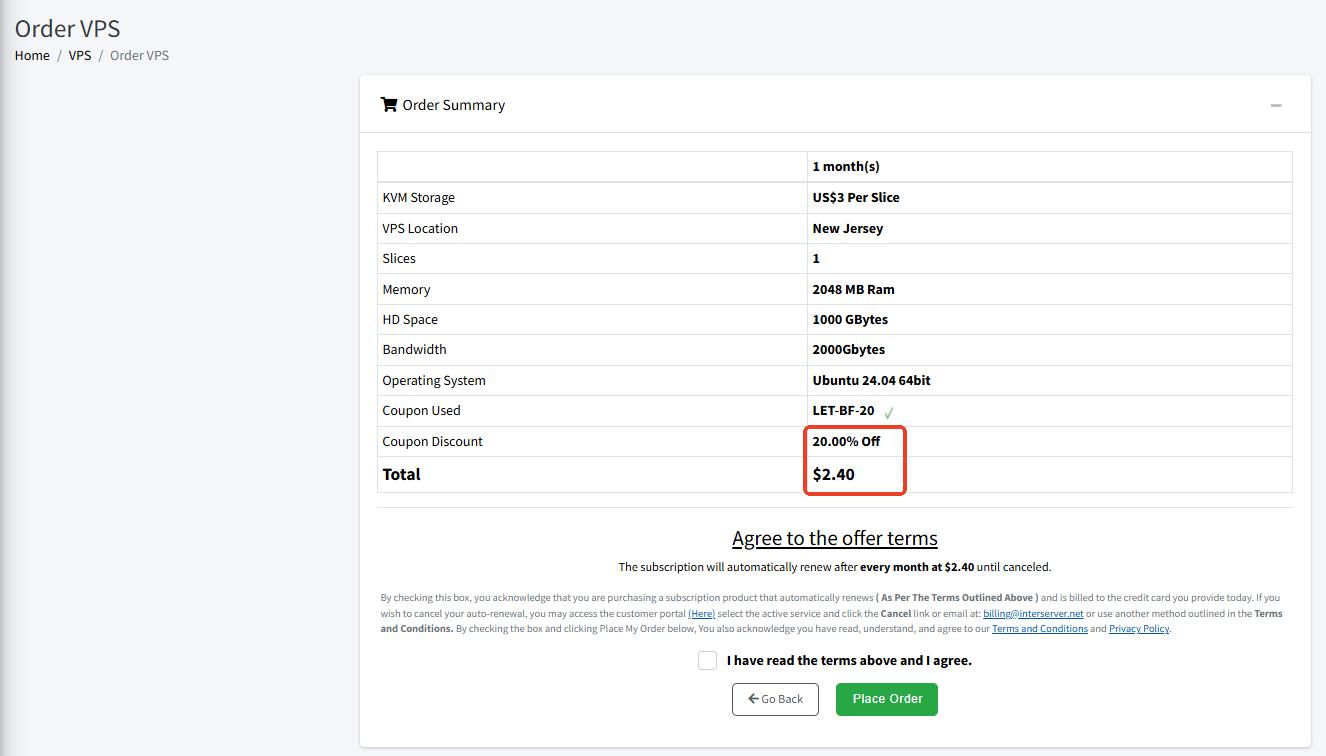
Task: Select the LET-BF-20 coupon code text
Action: click(x=843, y=411)
